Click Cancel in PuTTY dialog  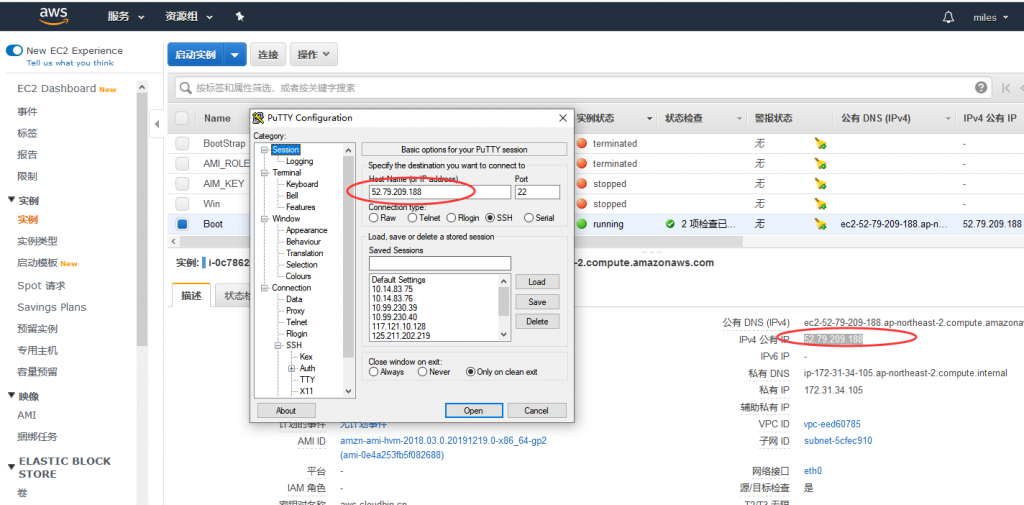536,411
